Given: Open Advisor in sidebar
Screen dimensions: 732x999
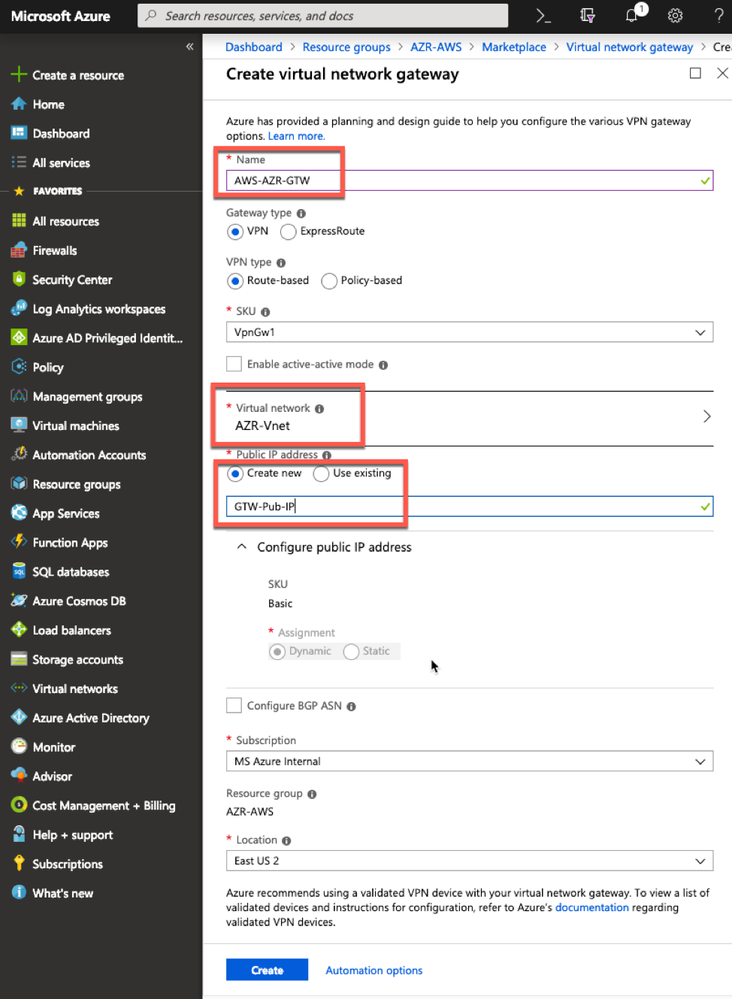Looking at the screenshot, I should tap(52, 777).
